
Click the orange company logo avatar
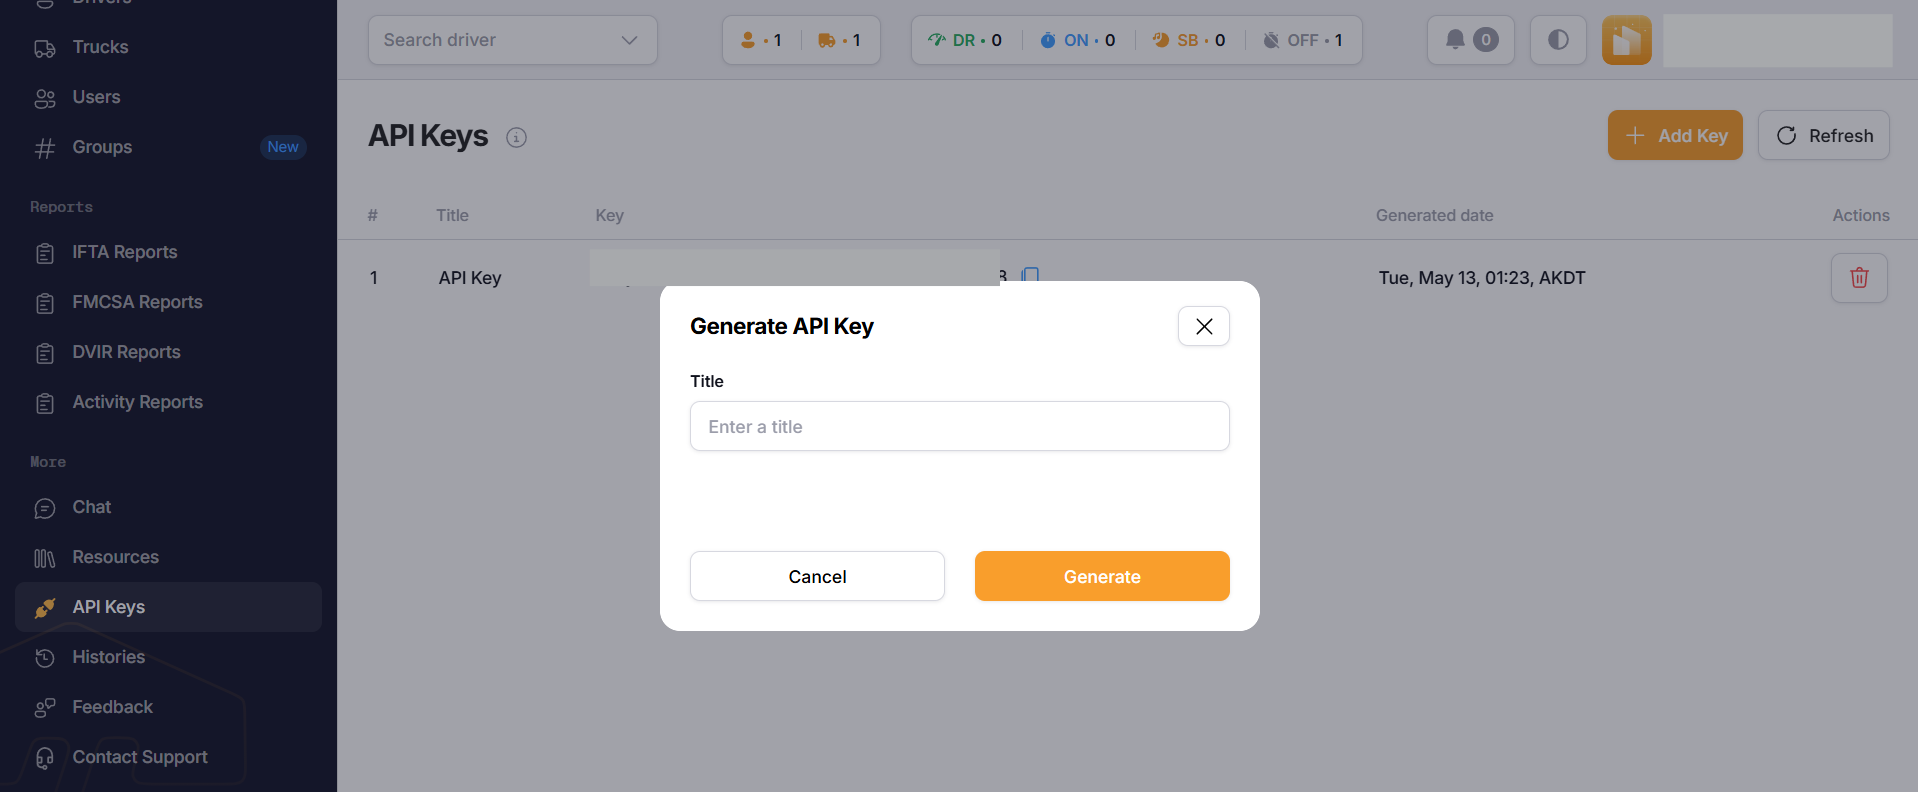(x=1625, y=40)
